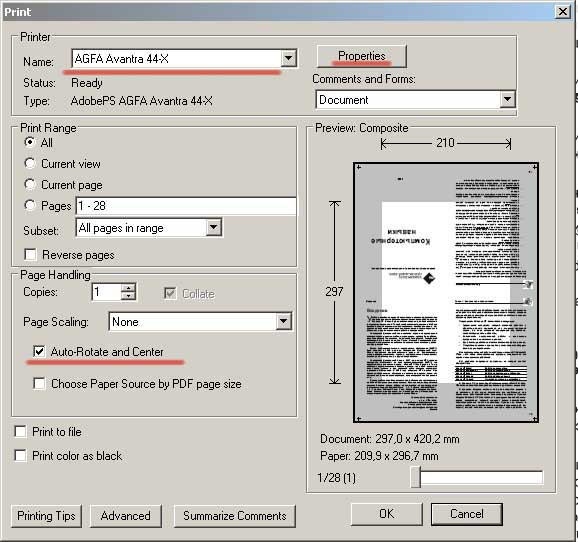Enable Print color as black checkbox

click(x=20, y=456)
